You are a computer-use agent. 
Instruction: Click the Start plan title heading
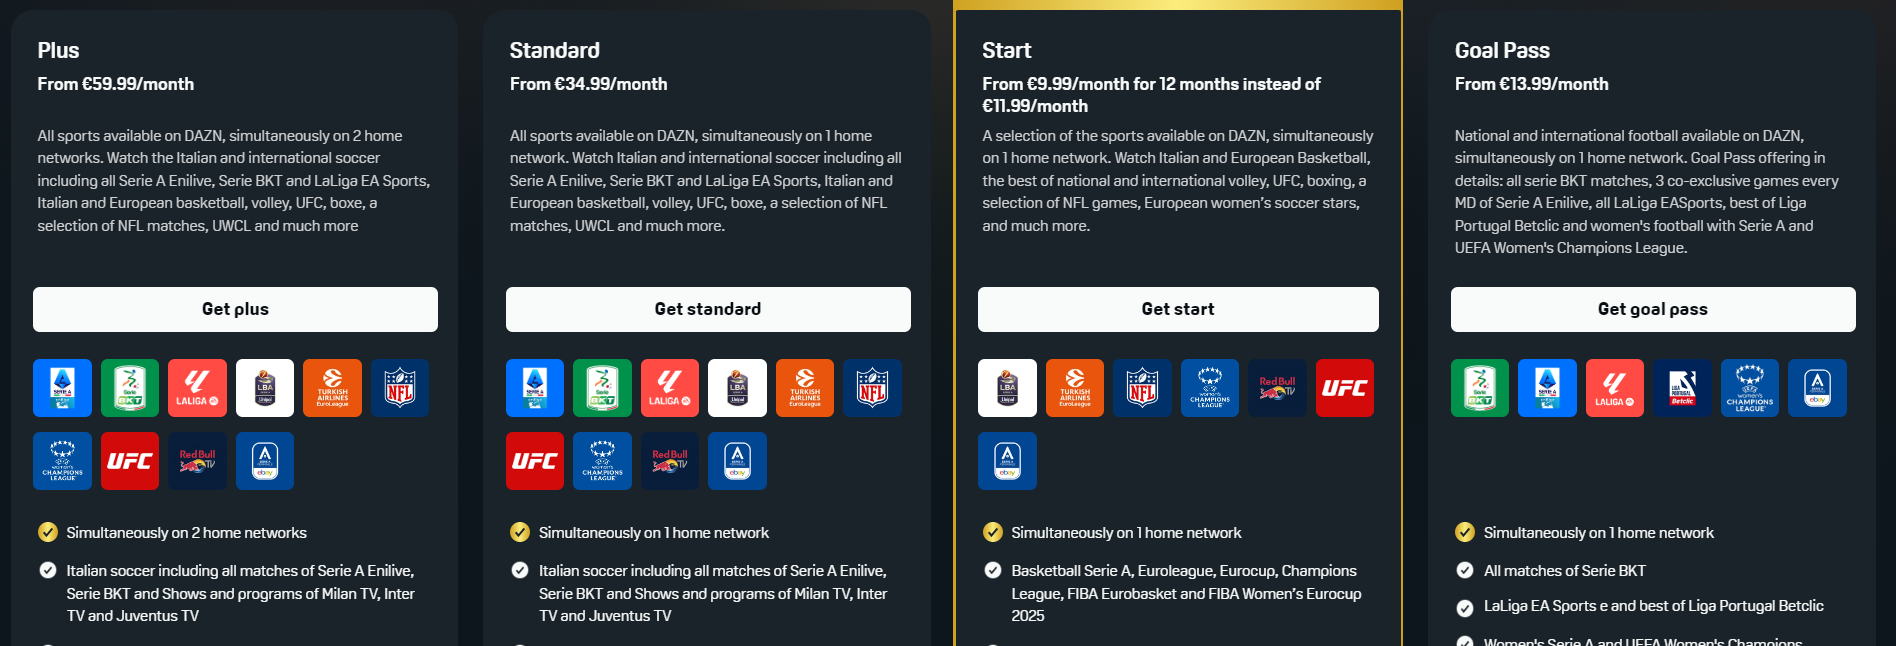(x=1006, y=50)
